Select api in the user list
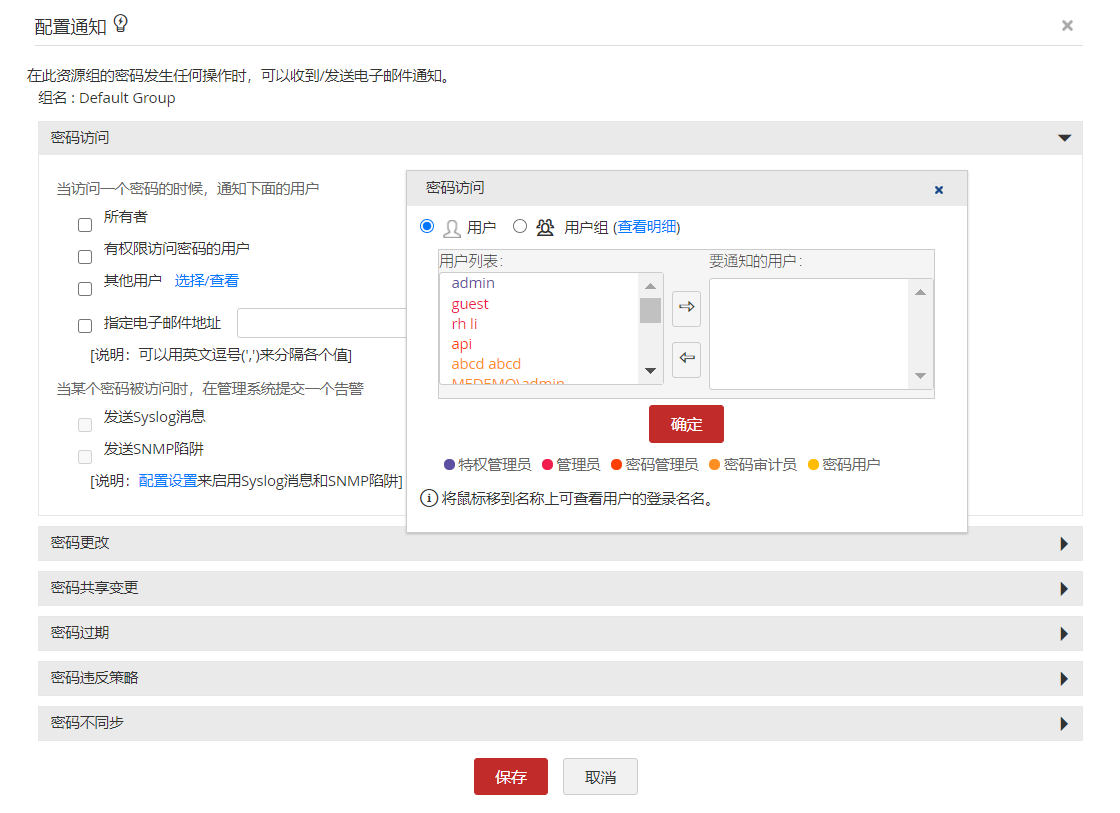This screenshot has width=1120, height=813. tap(461, 344)
